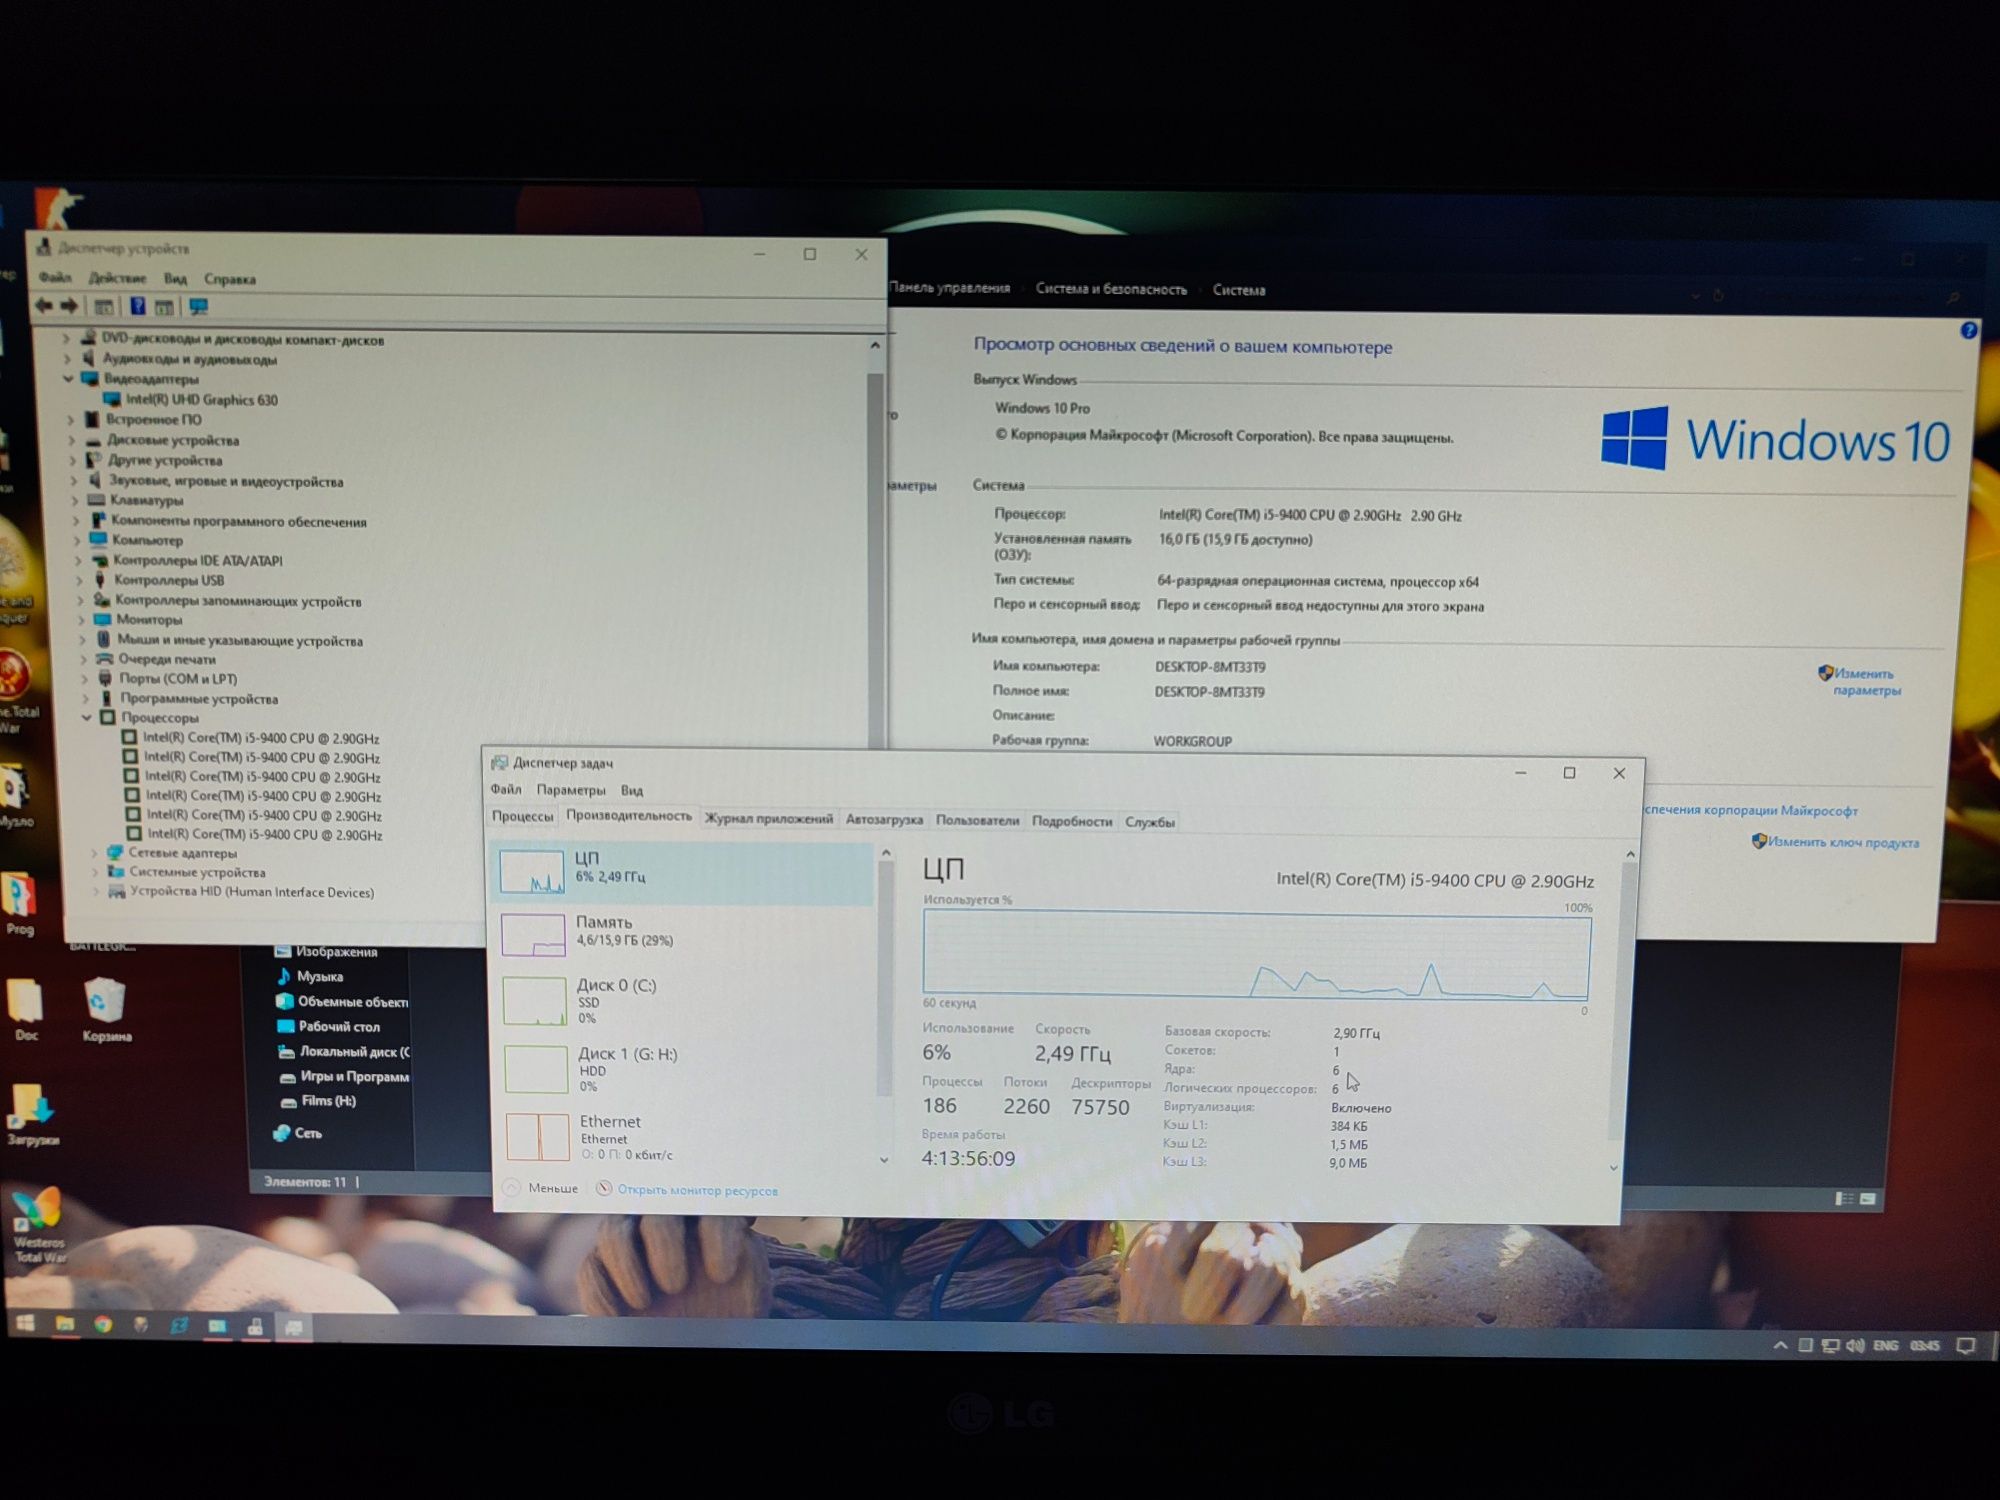Viewport: 2000px width, 1500px height.
Task: Open Параметры menu in Task Manager
Action: pyautogui.click(x=571, y=790)
